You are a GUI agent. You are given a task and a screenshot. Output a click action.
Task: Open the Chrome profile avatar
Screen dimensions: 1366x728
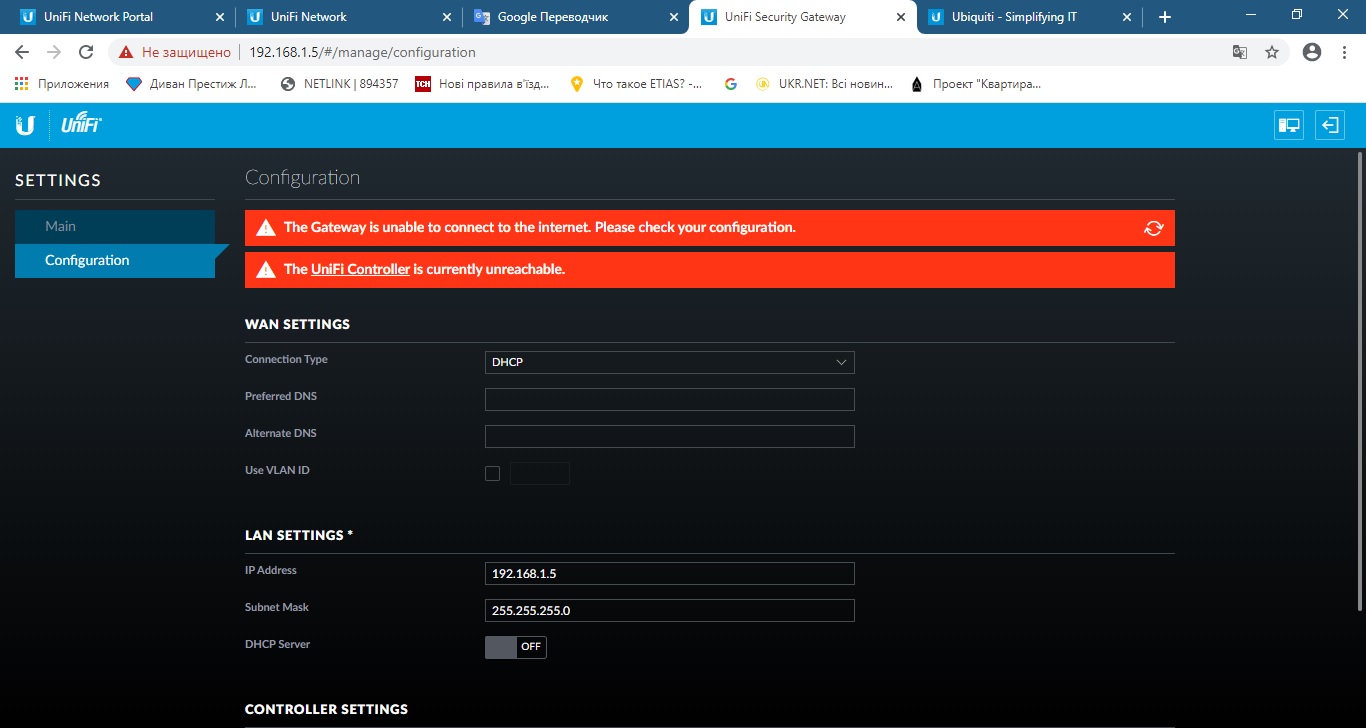pos(1312,52)
